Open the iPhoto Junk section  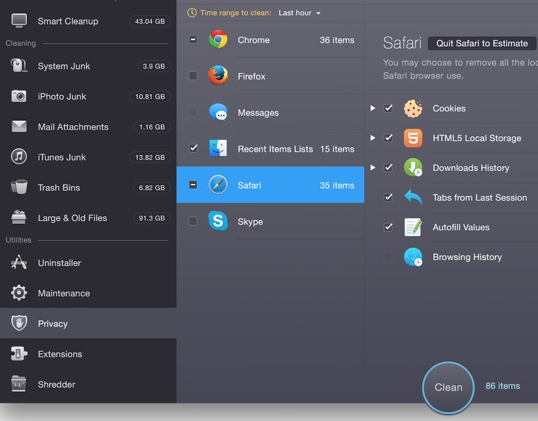tap(88, 96)
